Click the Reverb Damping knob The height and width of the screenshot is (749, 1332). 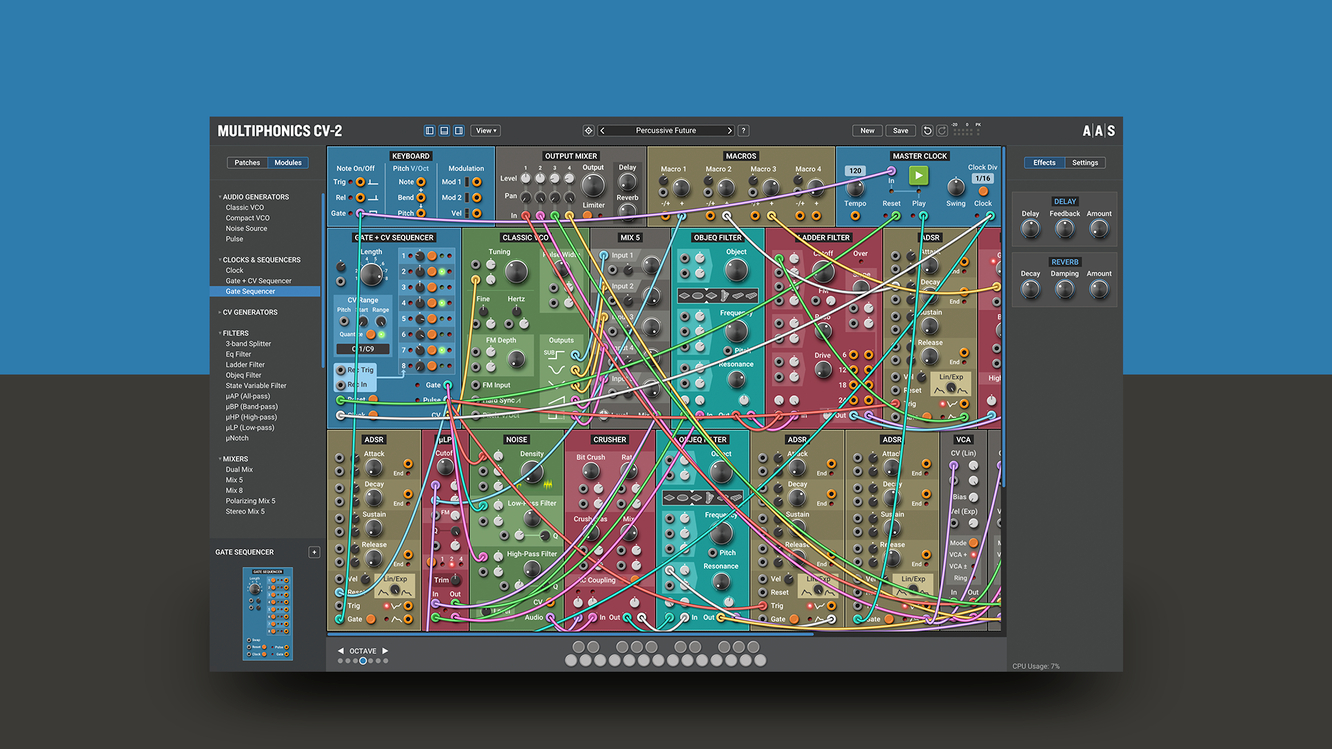click(1065, 290)
